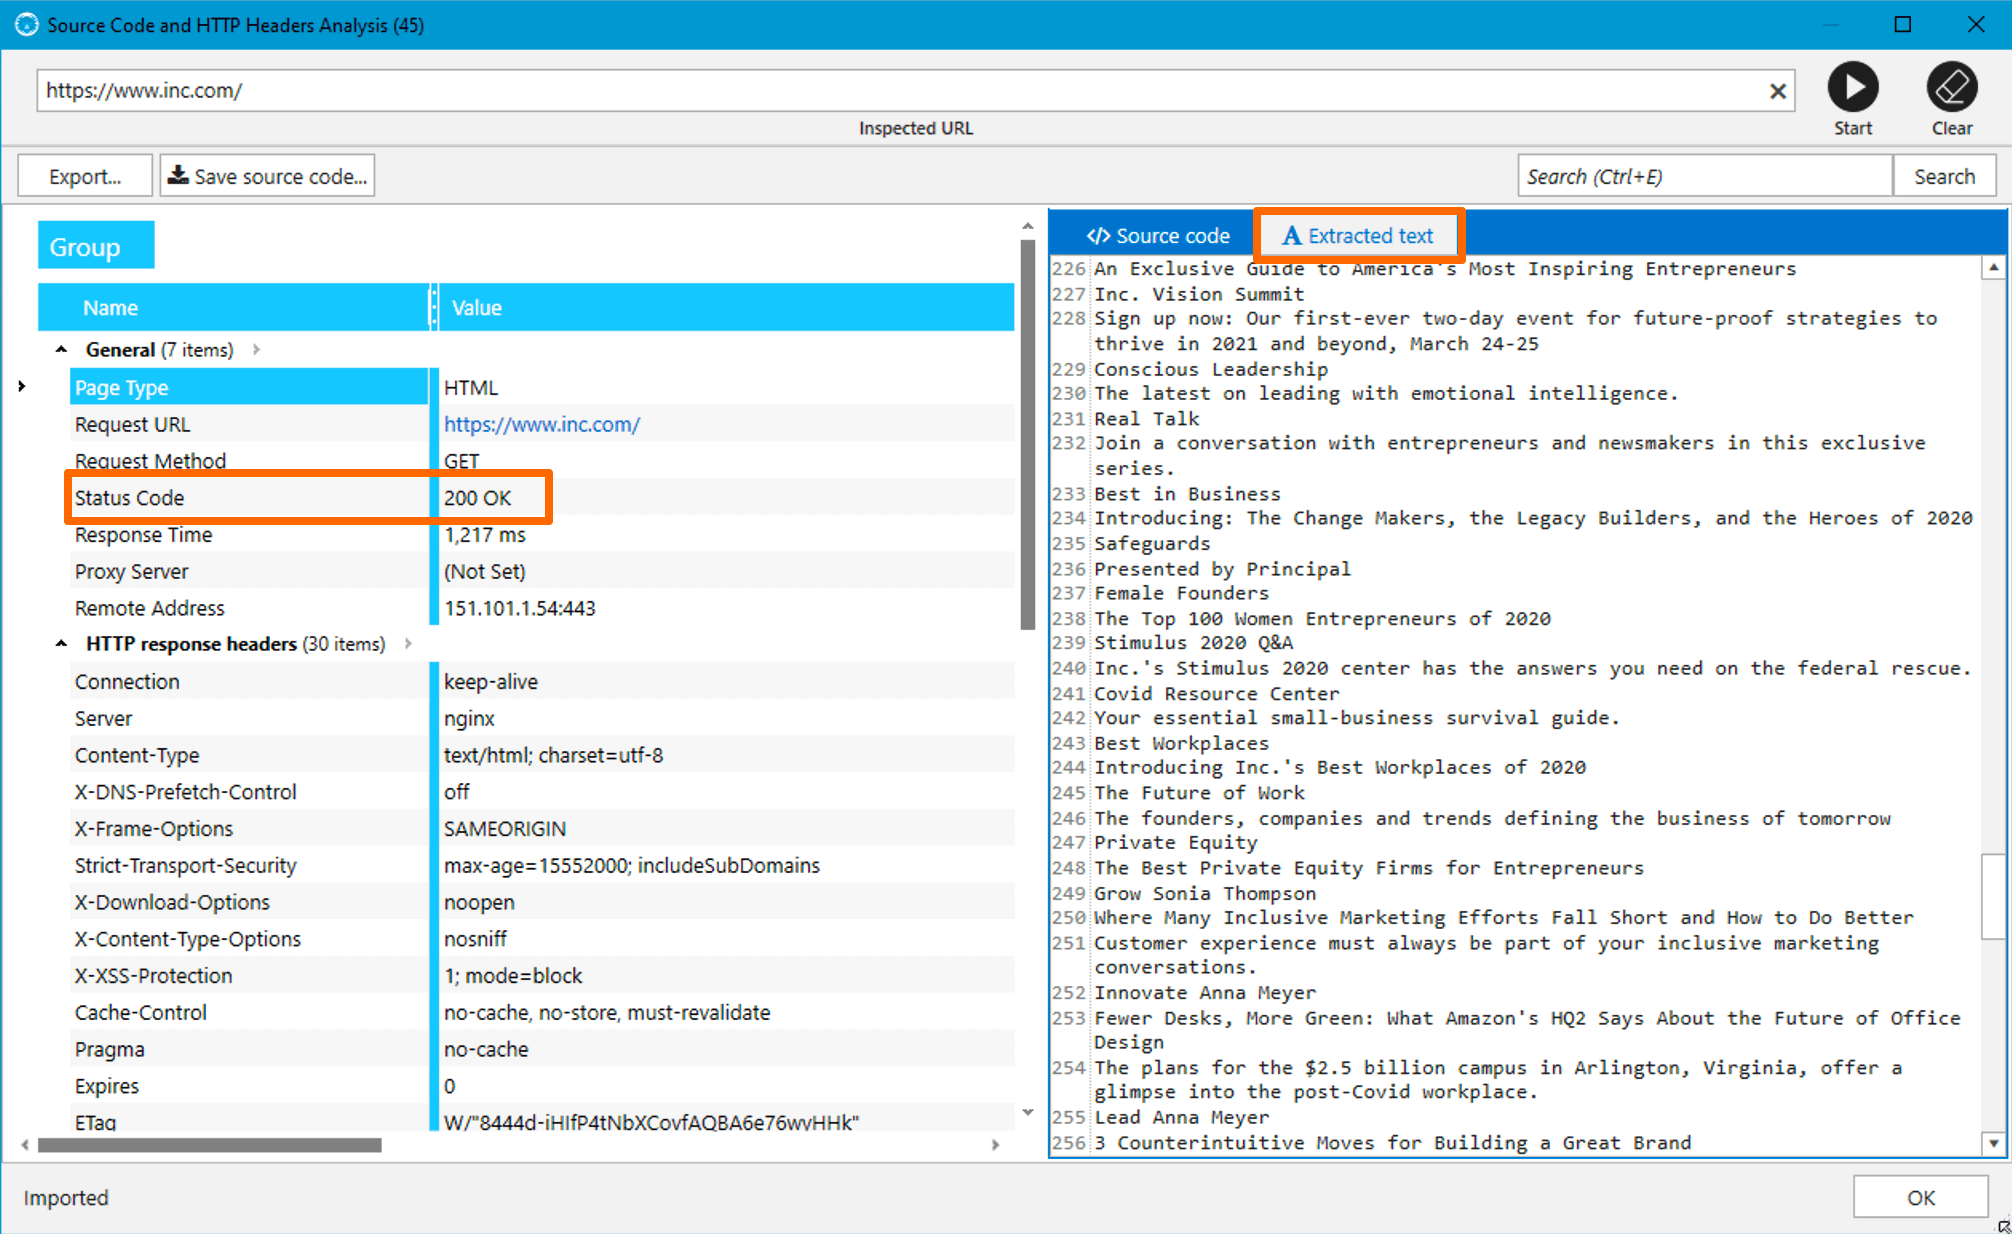Click line 247 Private Equity text
This screenshot has height=1234, width=2012.
1175,842
